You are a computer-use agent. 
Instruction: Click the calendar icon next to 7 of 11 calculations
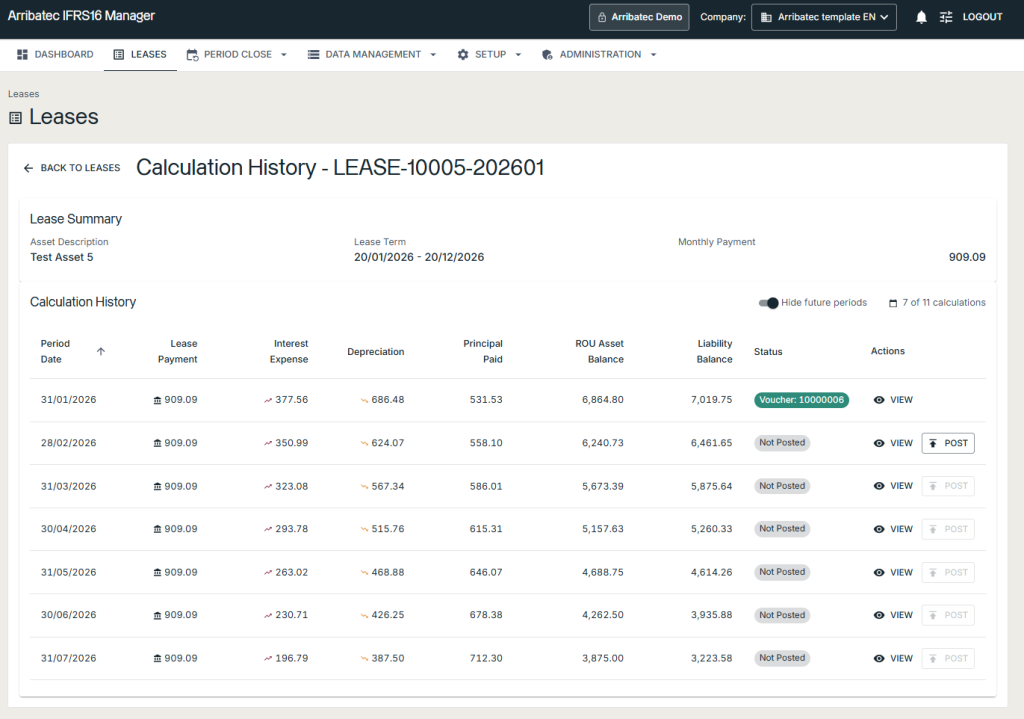tap(893, 303)
